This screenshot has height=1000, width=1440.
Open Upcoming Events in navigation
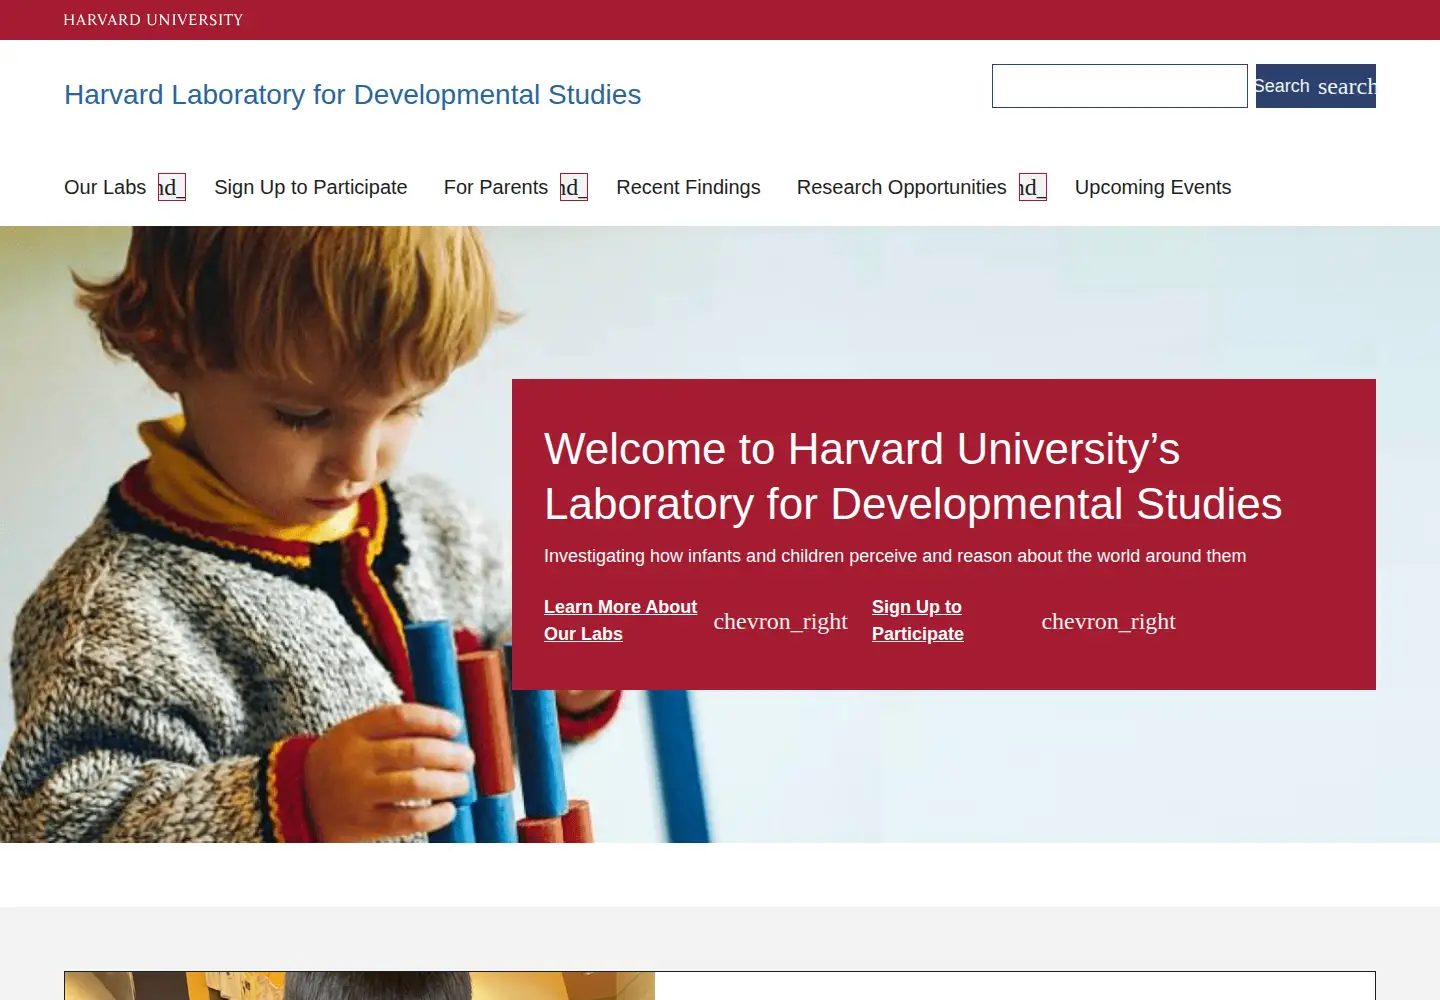click(1153, 187)
